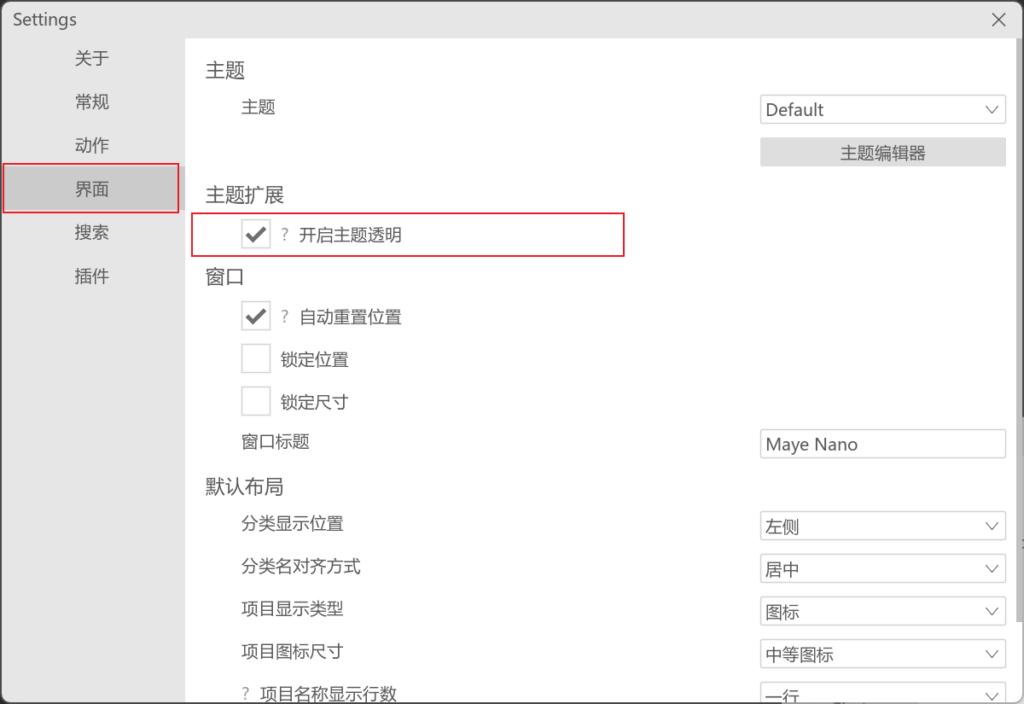Click the help icon beside 开启主题透明

tap(284, 235)
